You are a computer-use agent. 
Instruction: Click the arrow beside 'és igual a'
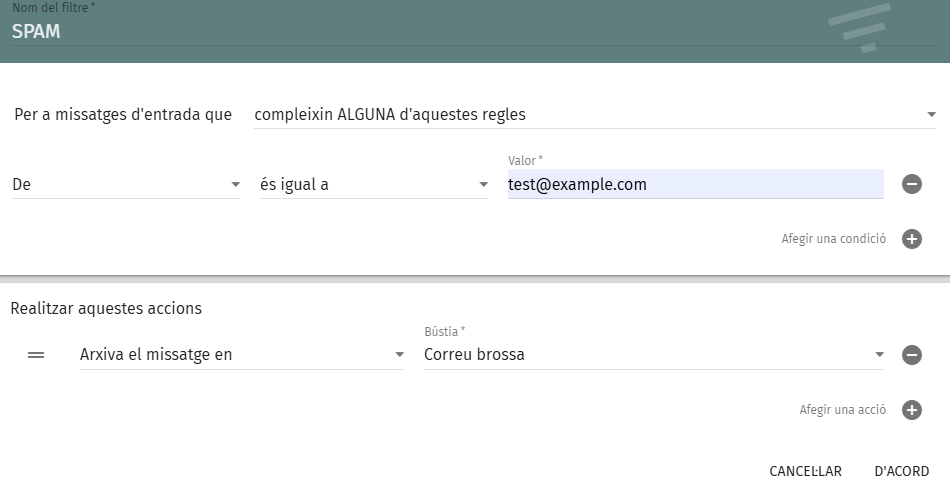coord(484,185)
